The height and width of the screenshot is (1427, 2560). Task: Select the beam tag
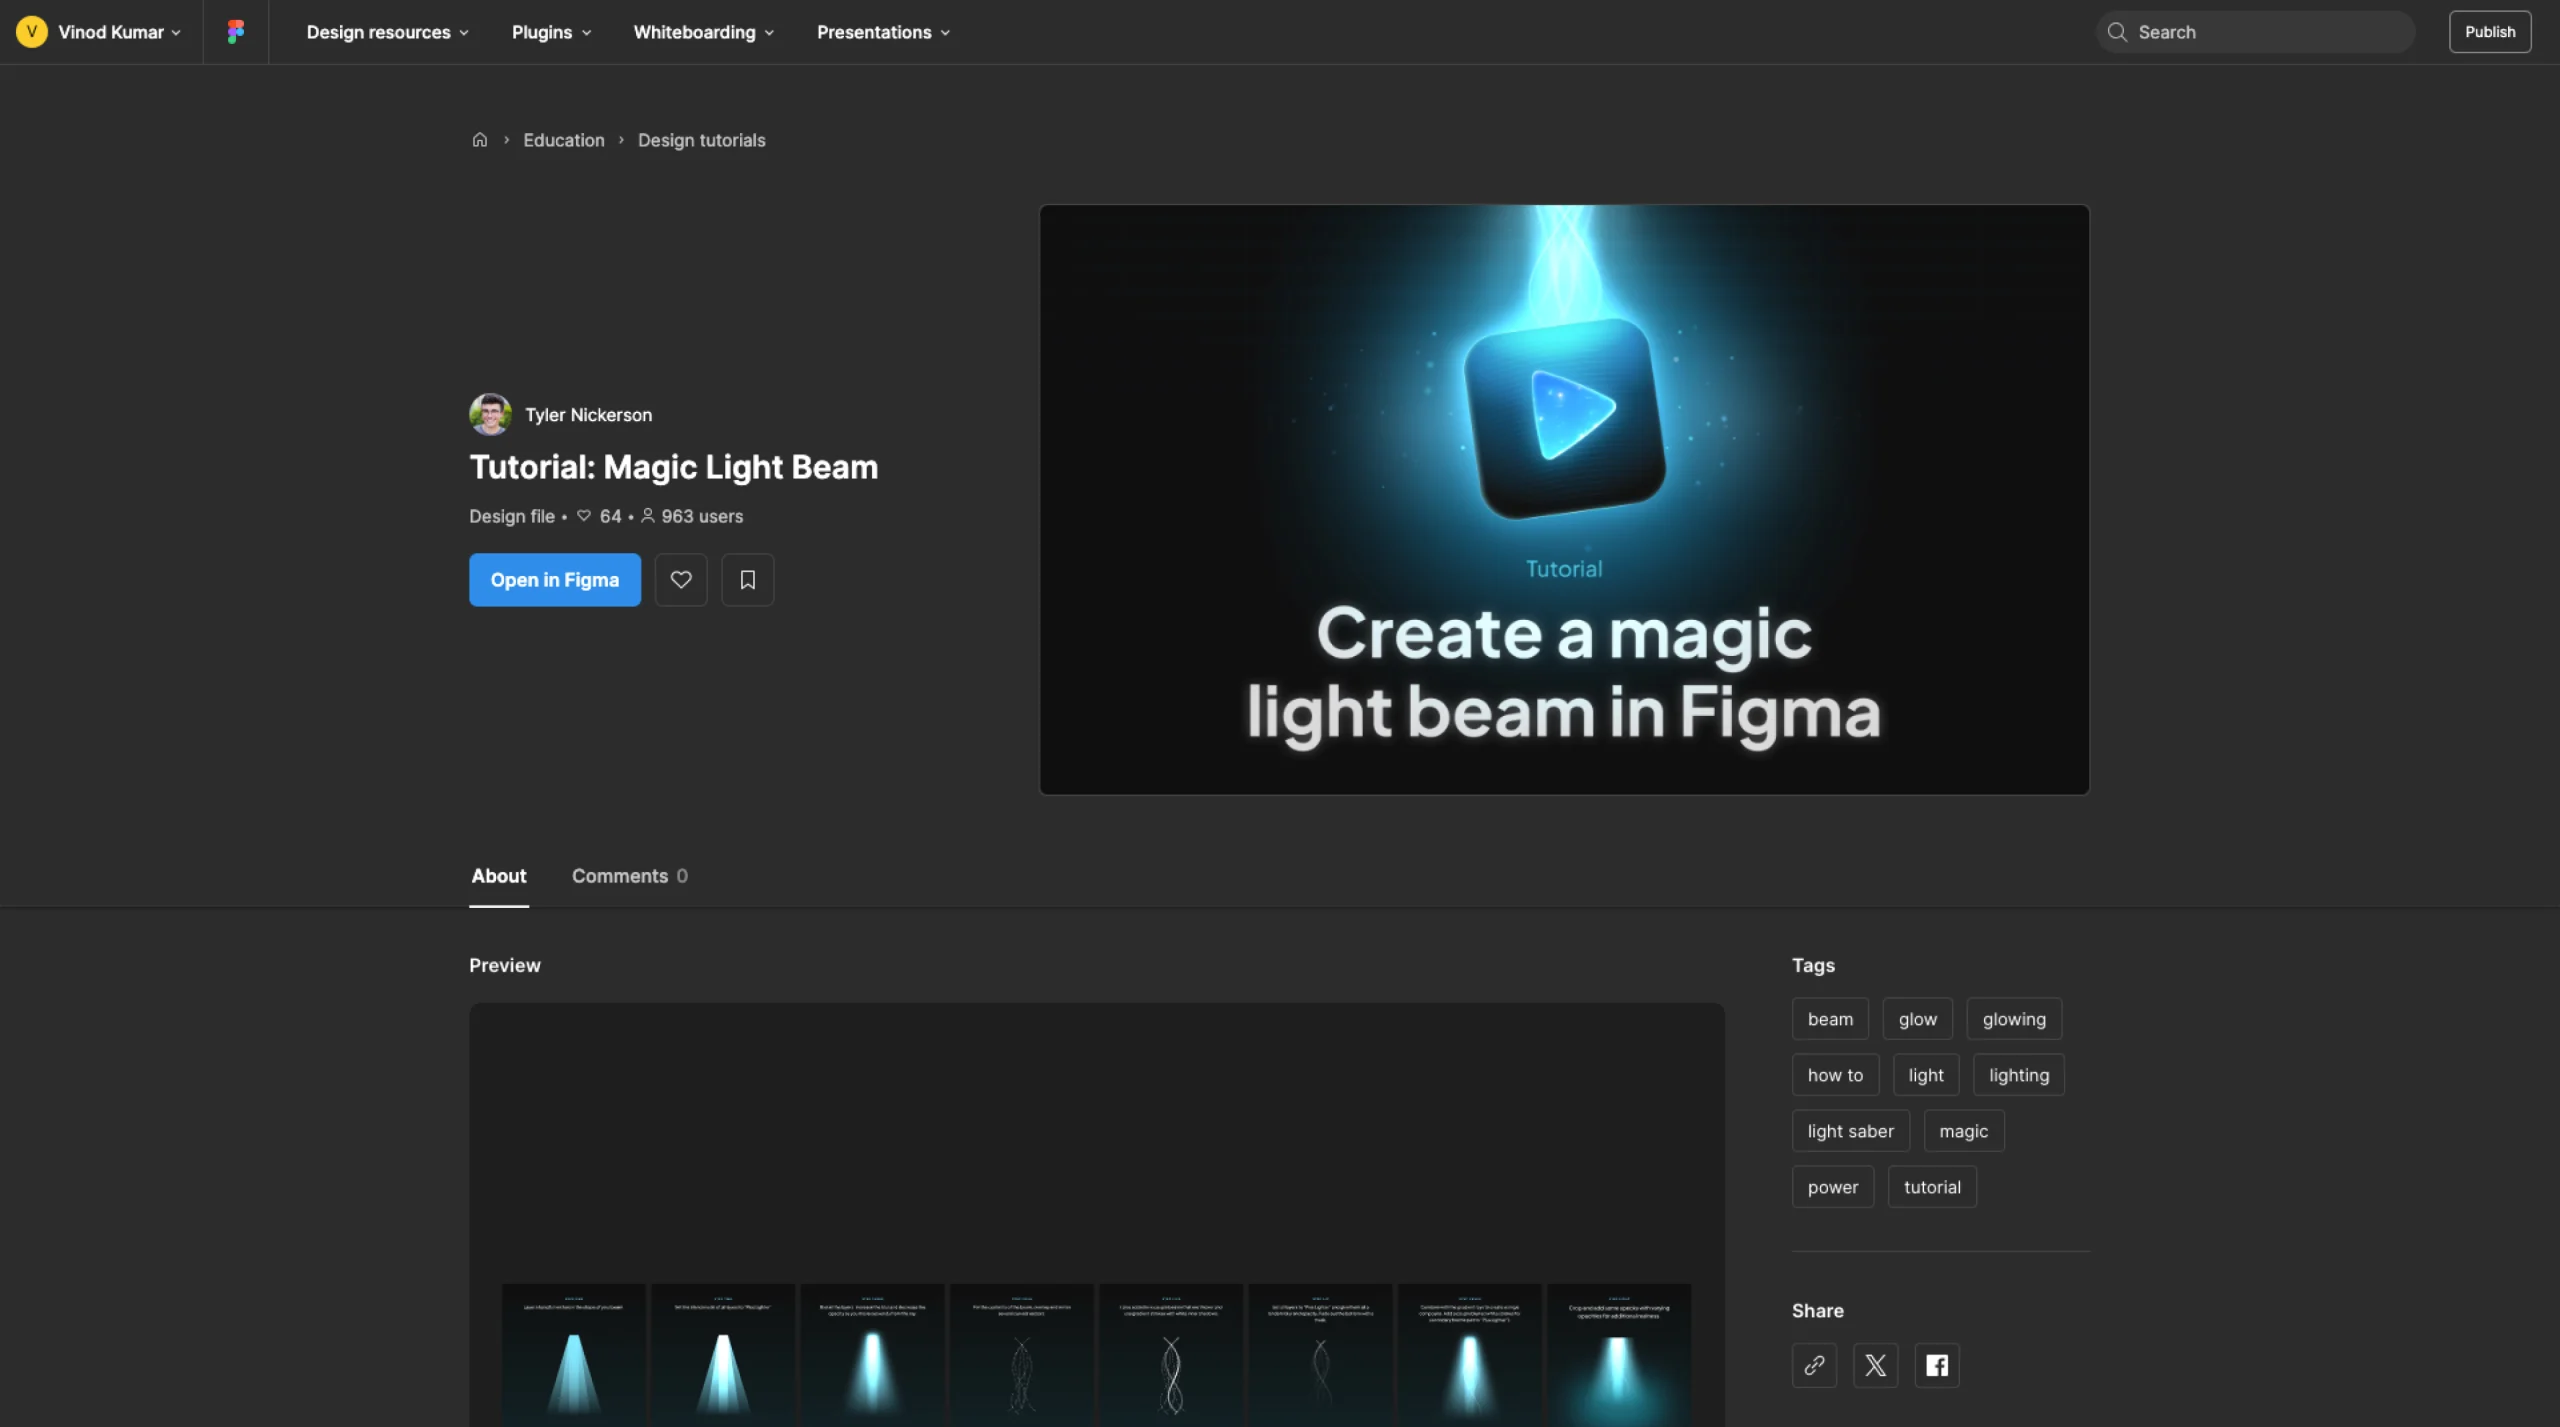point(1830,1019)
